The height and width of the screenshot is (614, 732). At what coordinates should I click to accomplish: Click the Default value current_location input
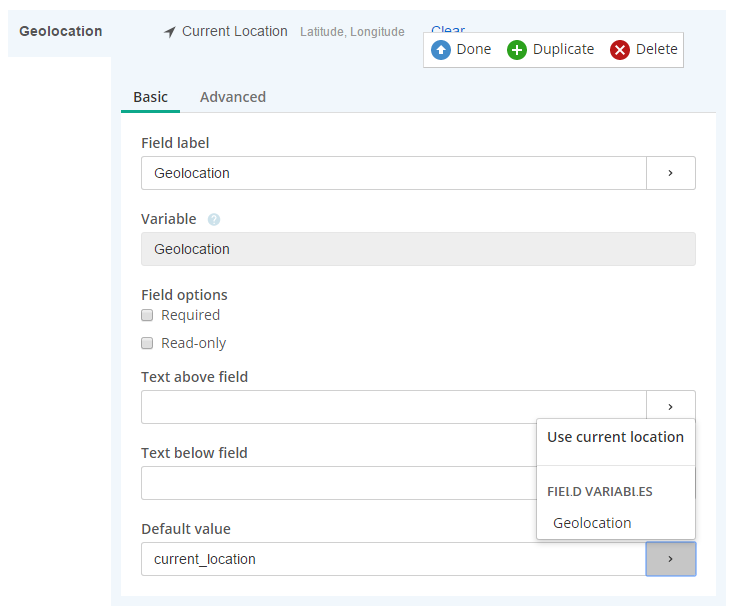point(394,559)
